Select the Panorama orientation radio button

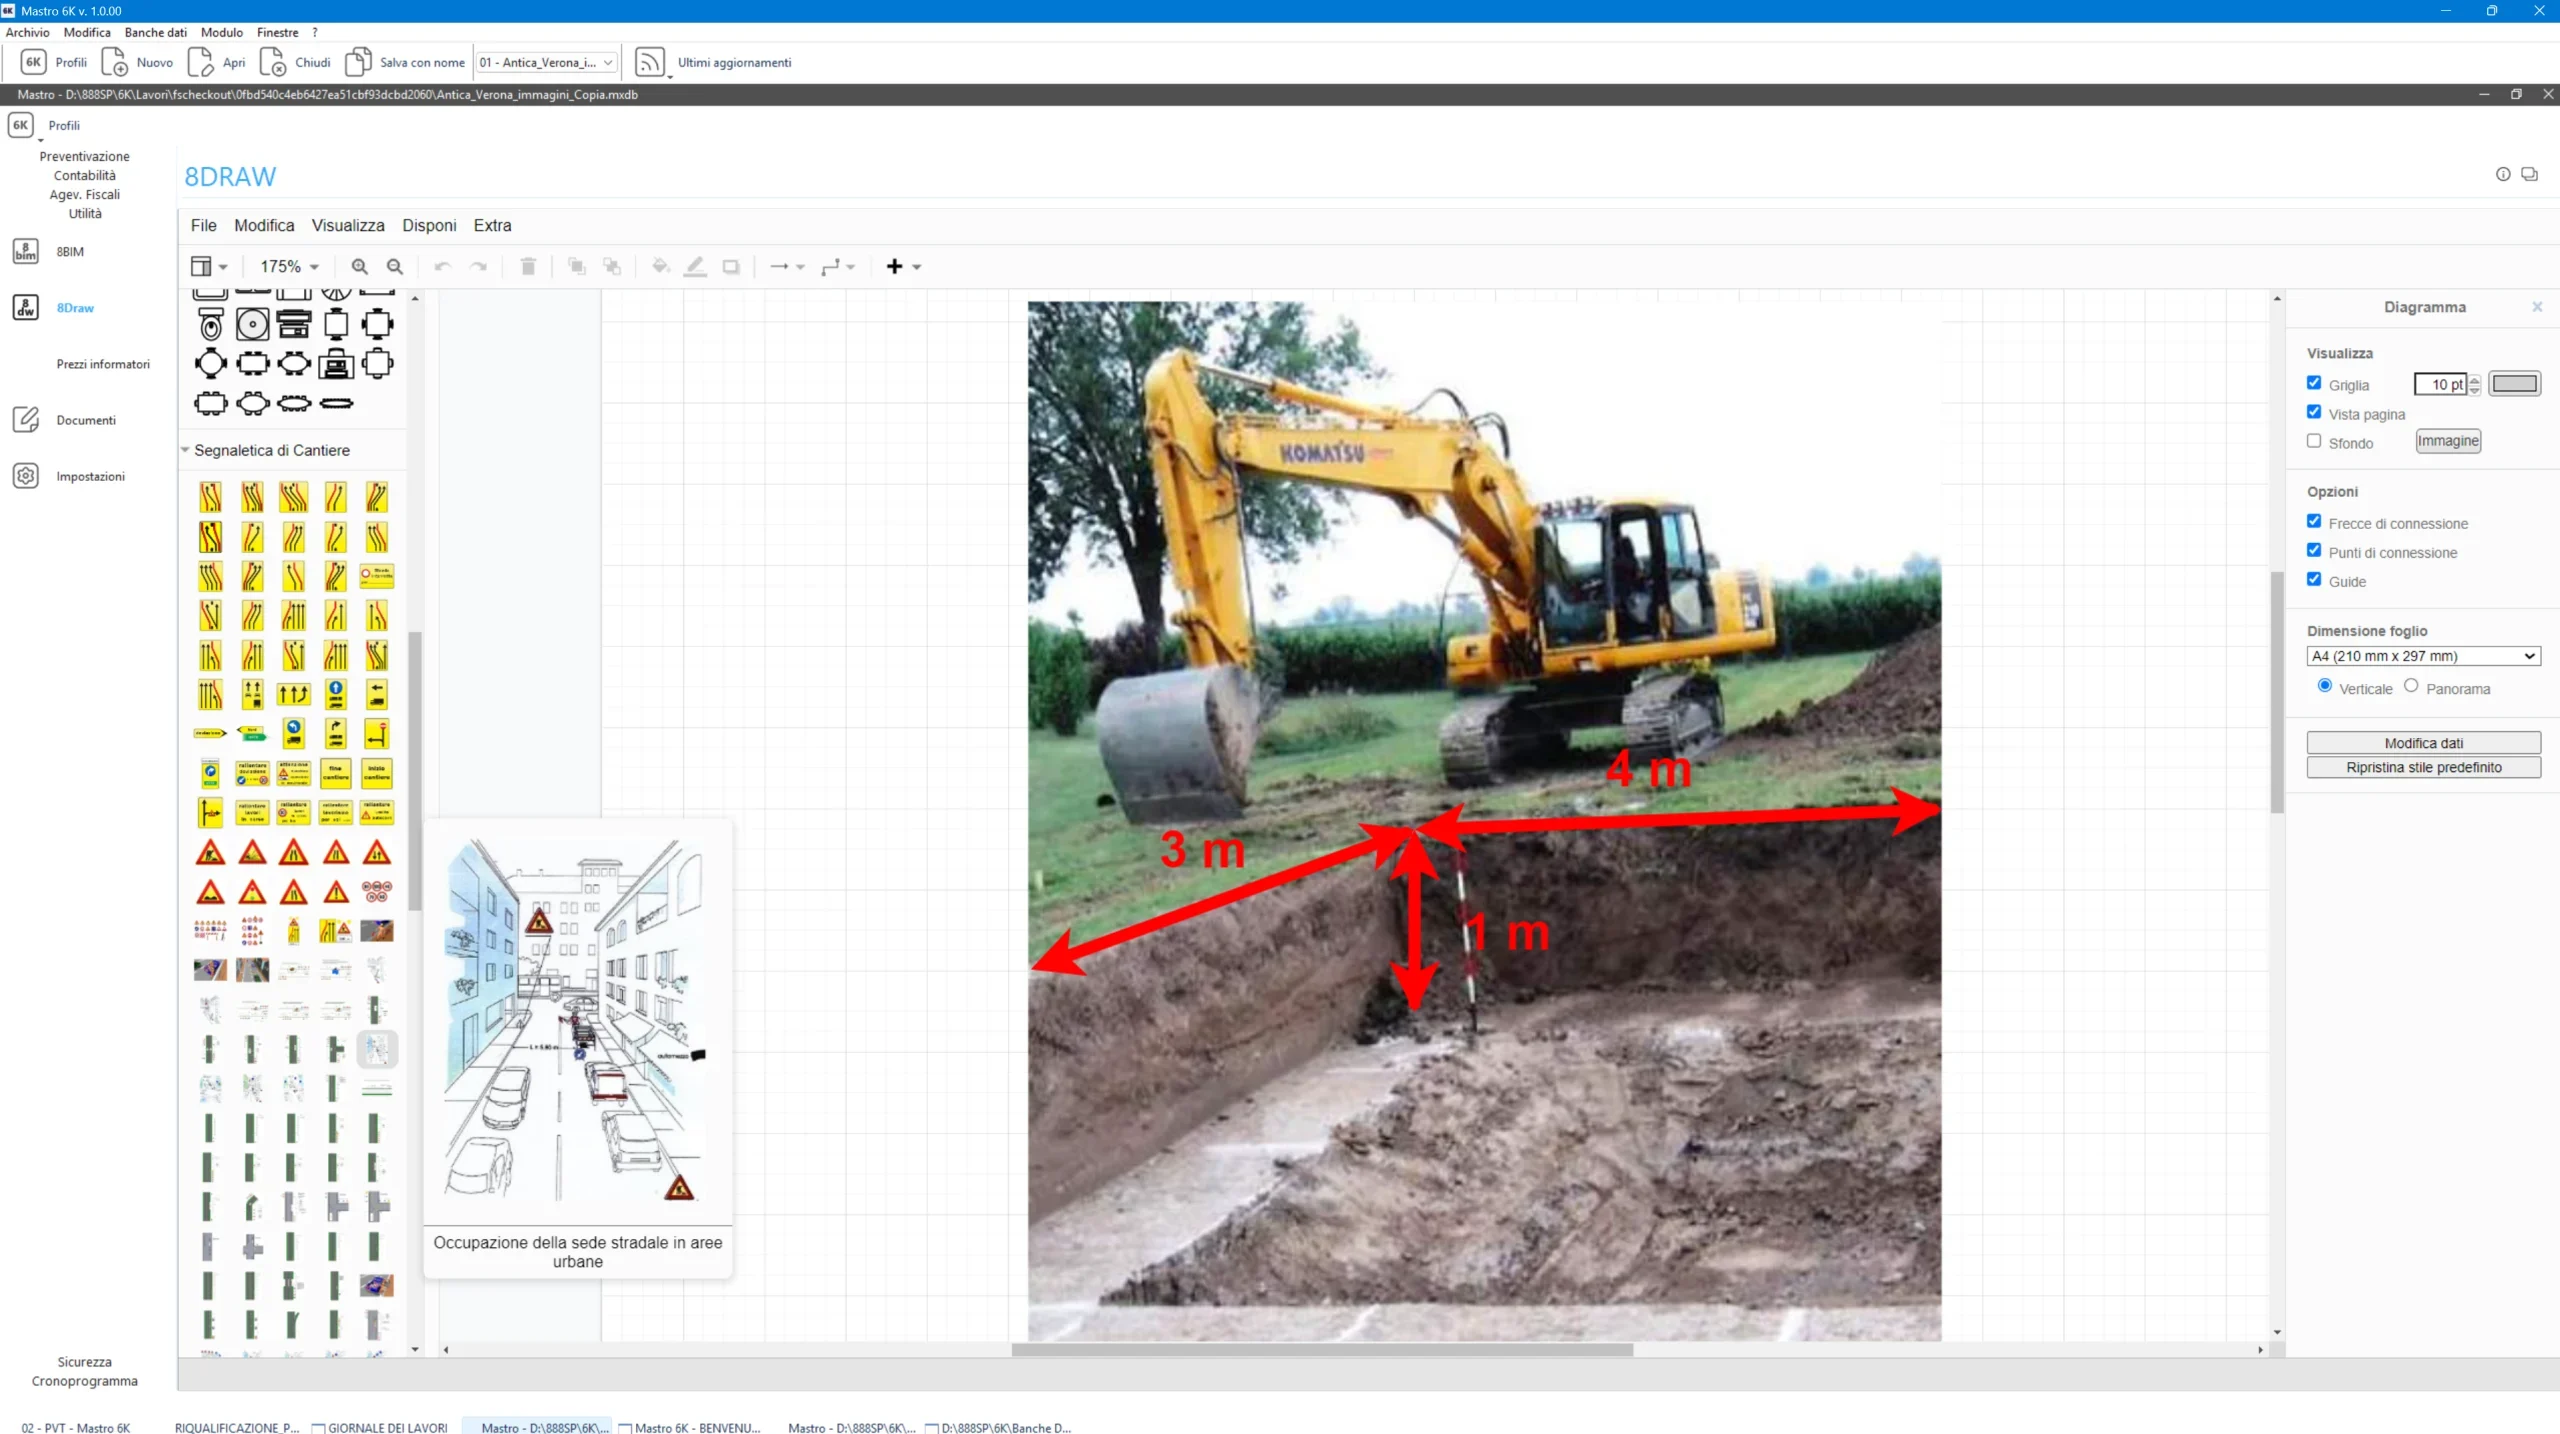coord(2411,686)
